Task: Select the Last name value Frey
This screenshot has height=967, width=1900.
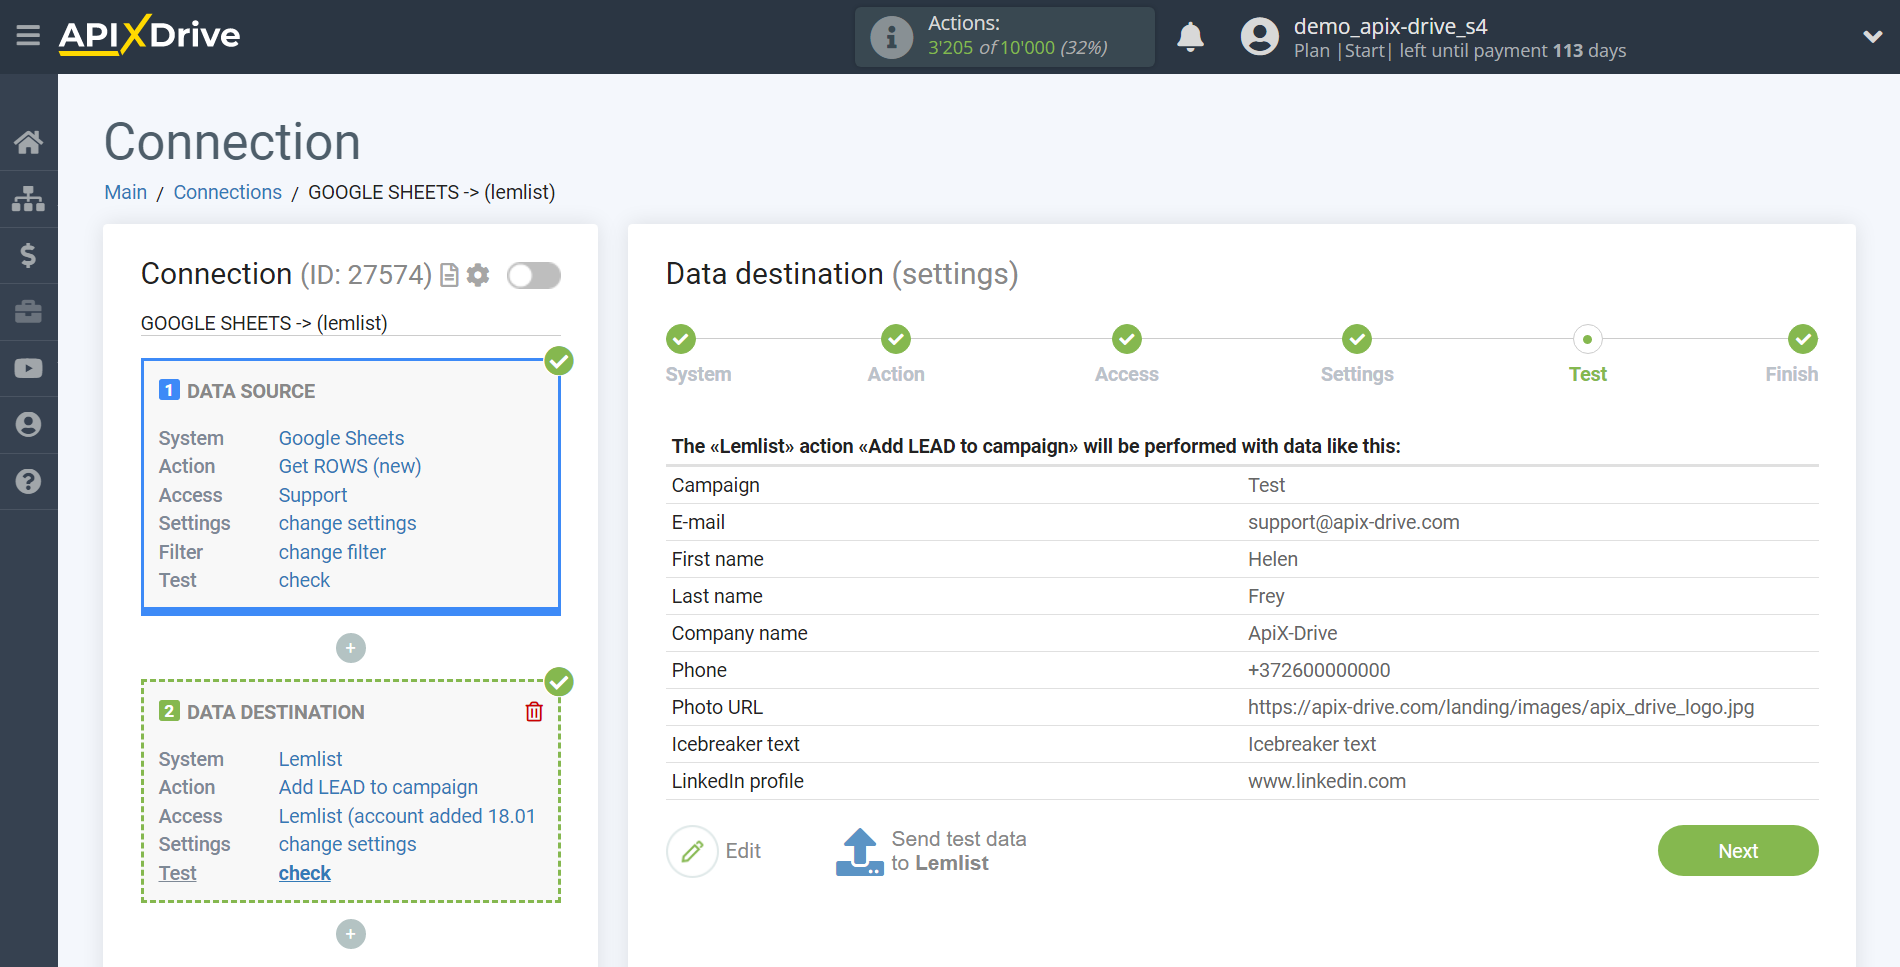Action: pyautogui.click(x=1266, y=596)
